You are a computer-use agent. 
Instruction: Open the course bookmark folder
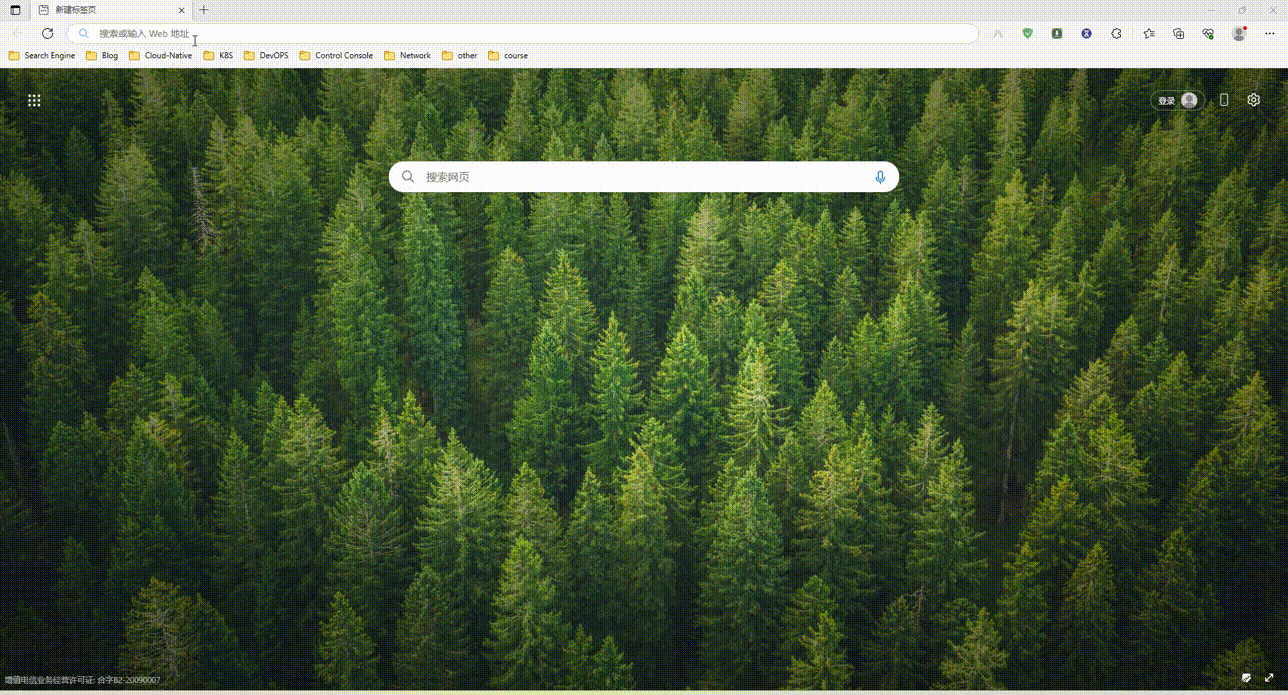[508, 56]
